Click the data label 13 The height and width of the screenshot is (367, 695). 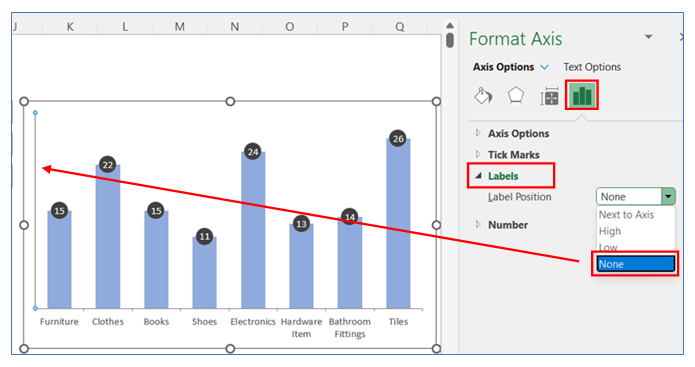(x=301, y=224)
